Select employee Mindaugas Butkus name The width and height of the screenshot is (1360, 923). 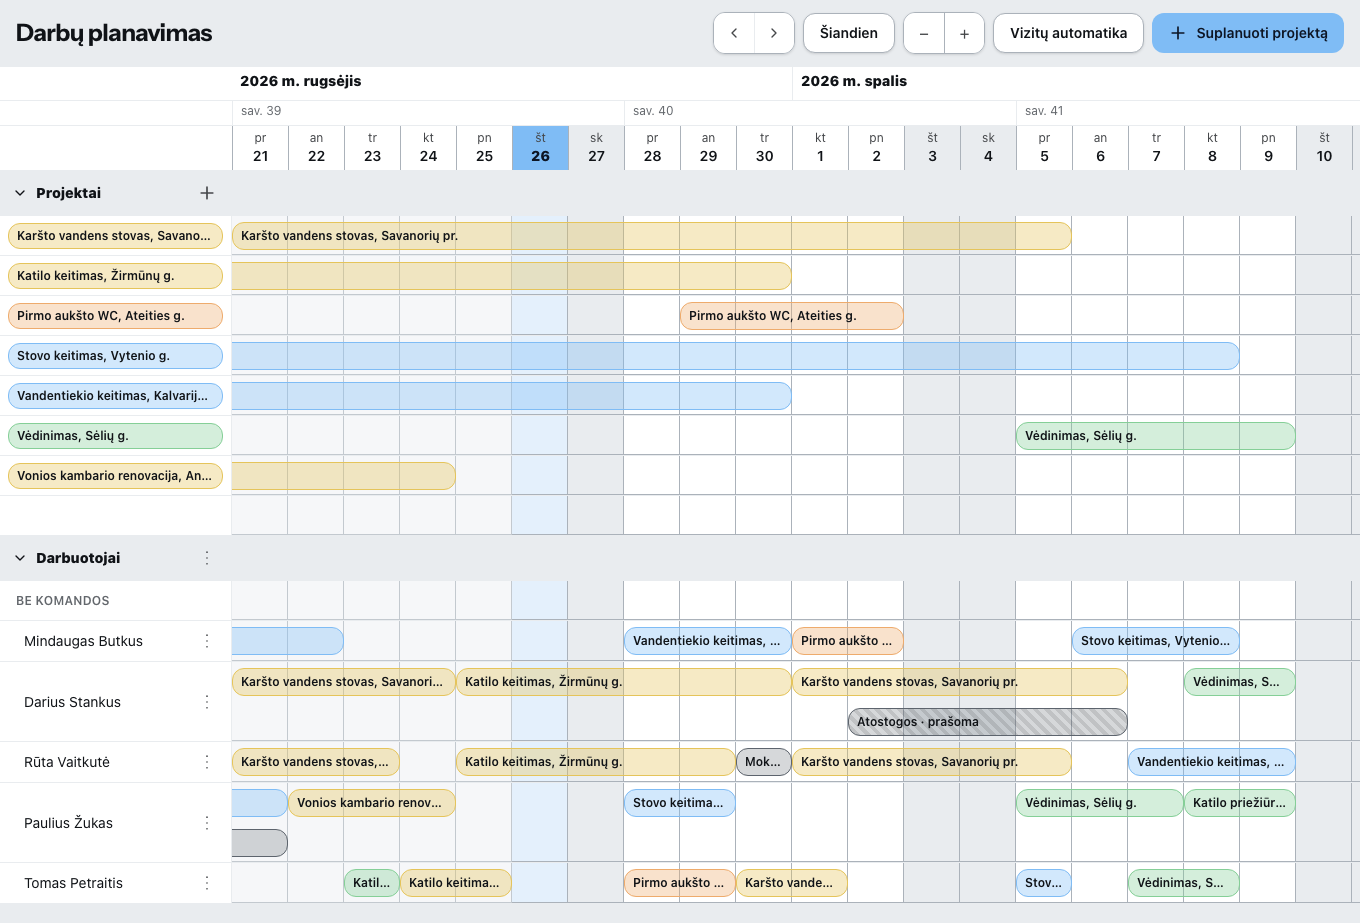(x=83, y=641)
